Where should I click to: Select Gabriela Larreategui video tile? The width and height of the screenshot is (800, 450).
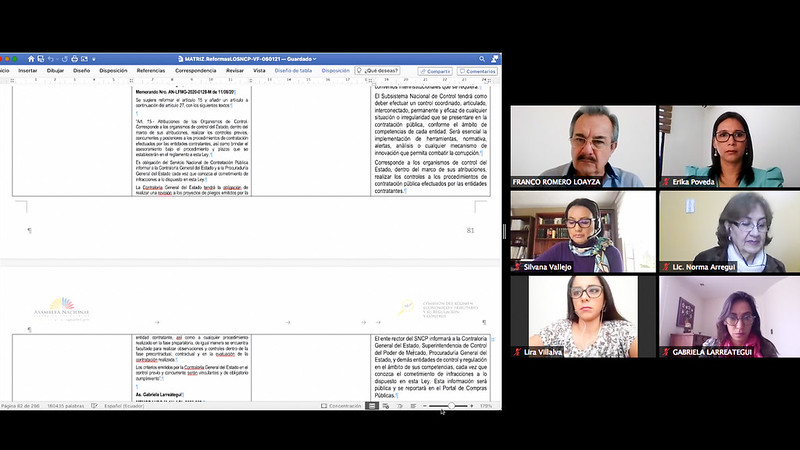tap(730, 317)
